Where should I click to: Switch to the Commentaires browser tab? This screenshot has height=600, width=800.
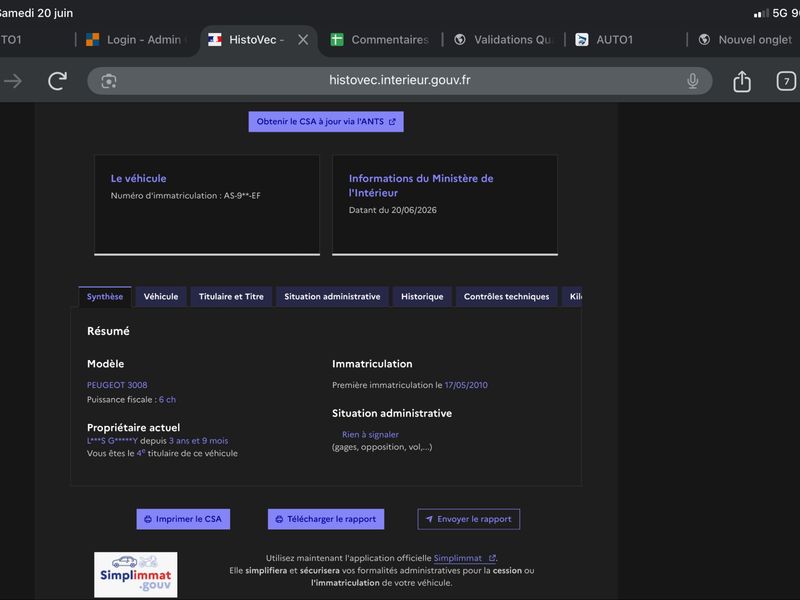click(x=380, y=40)
